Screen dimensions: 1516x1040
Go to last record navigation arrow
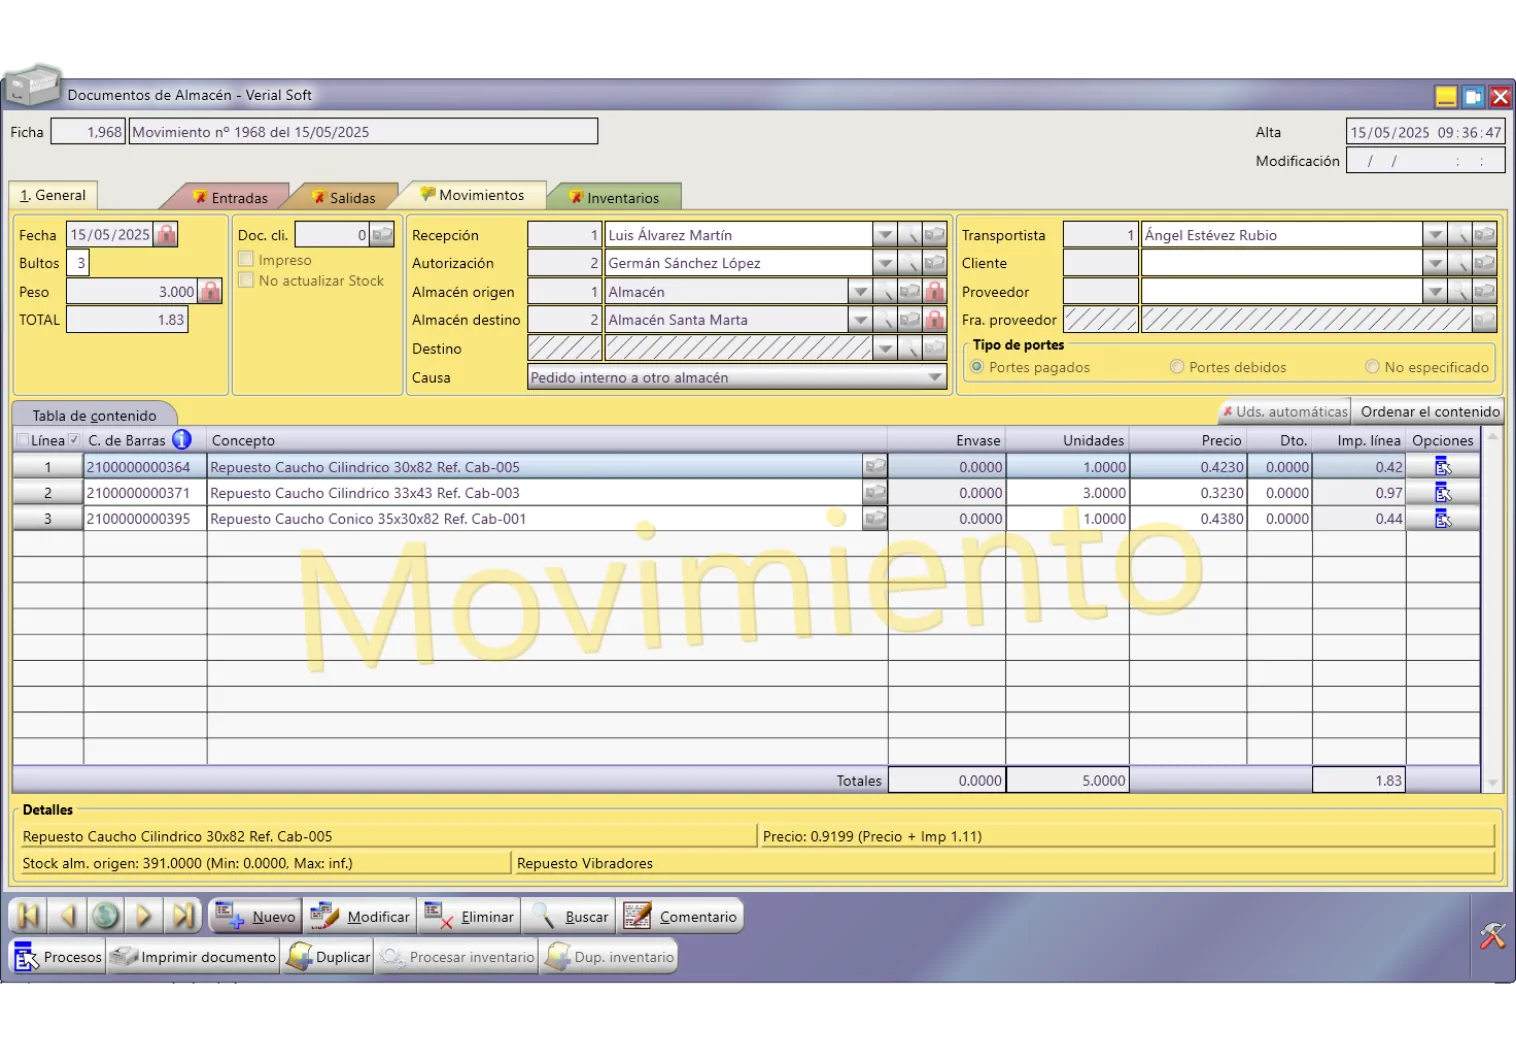pyautogui.click(x=183, y=916)
